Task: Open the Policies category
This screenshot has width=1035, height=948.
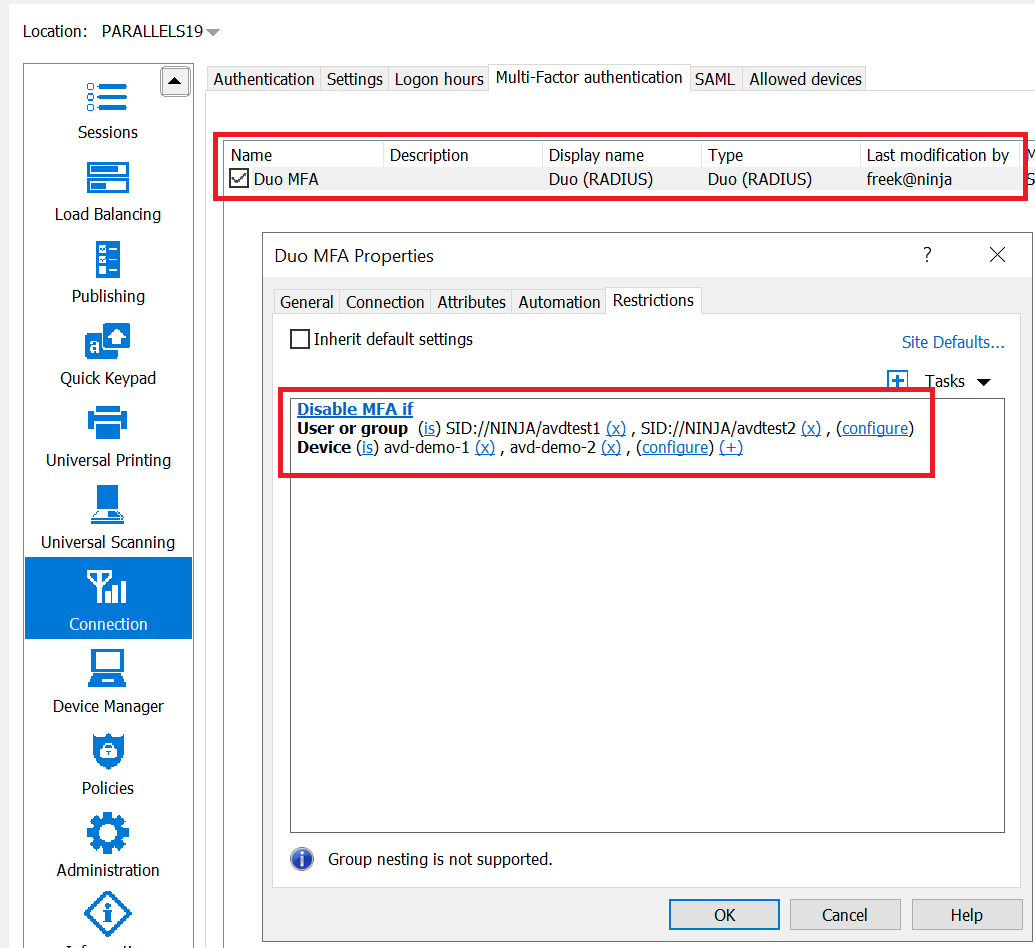Action: pos(108,766)
